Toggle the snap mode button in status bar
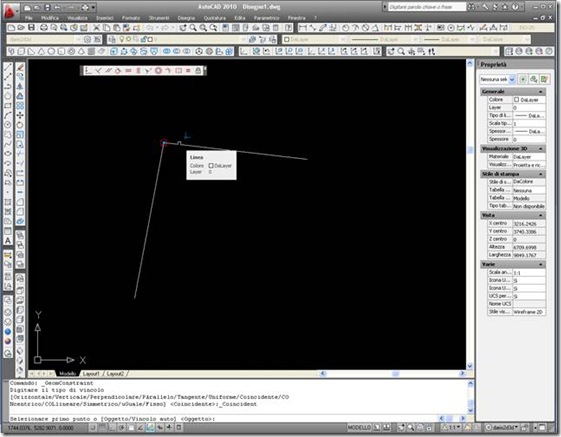 (x=93, y=427)
